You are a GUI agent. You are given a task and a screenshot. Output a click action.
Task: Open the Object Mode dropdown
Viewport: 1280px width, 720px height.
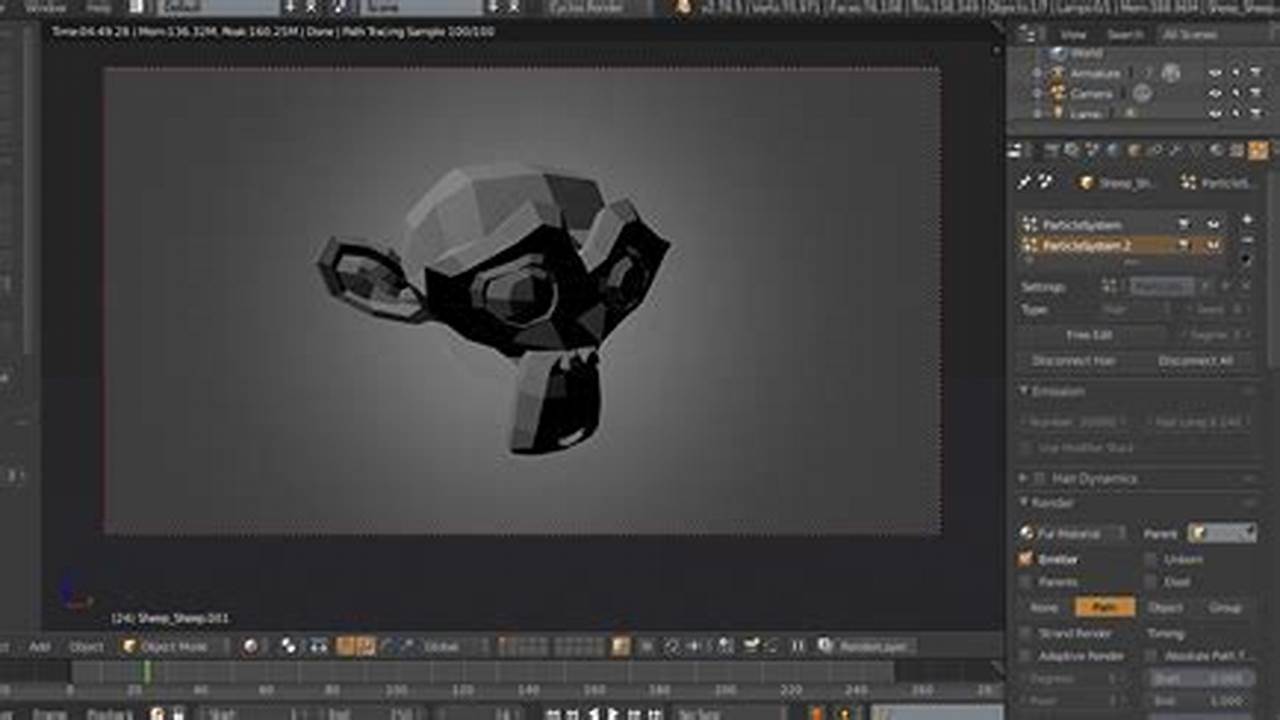point(172,646)
